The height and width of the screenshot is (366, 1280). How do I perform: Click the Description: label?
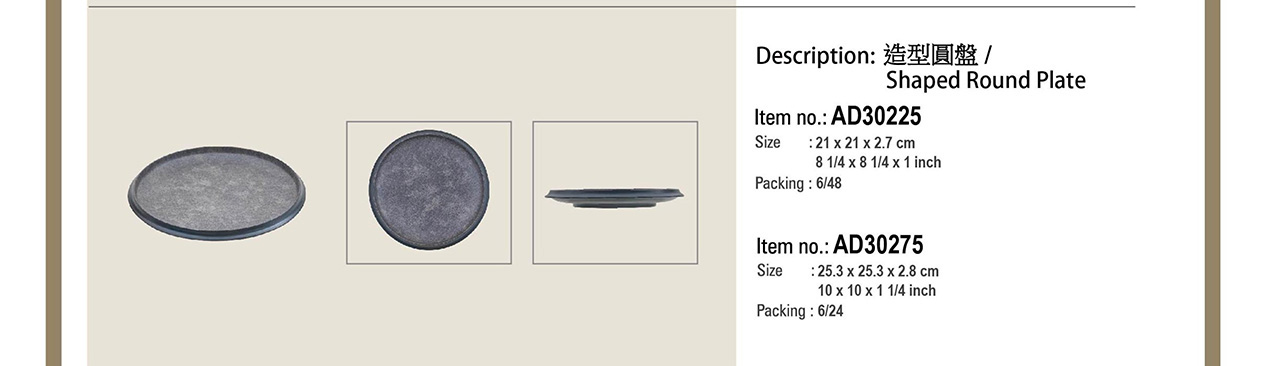click(x=816, y=56)
